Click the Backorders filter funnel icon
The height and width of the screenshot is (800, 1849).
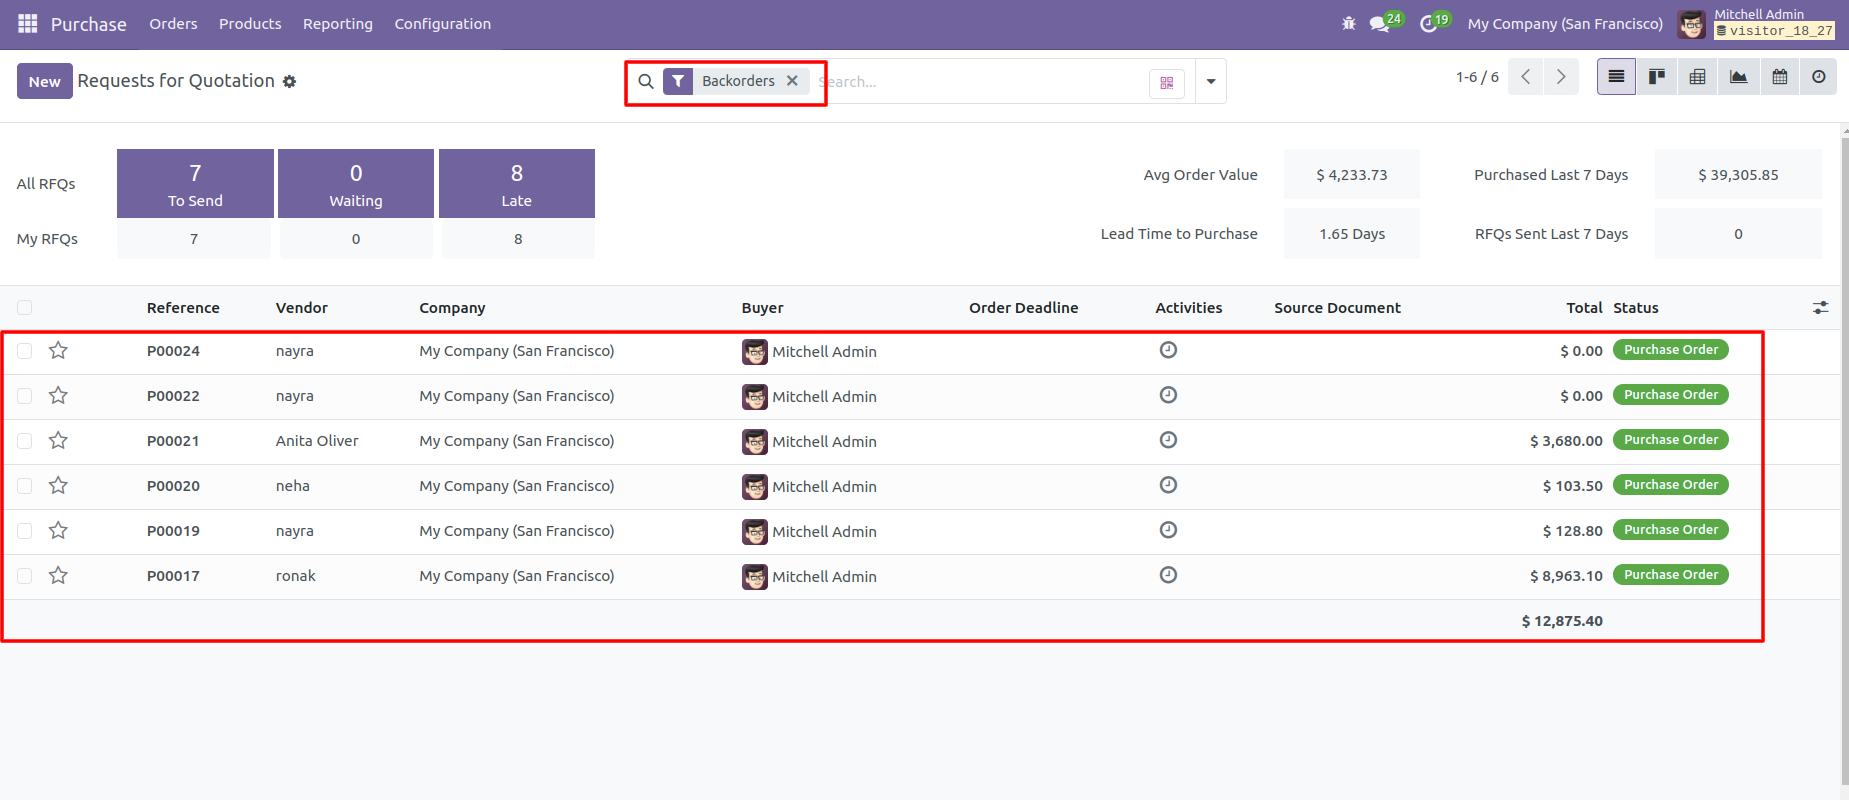tap(678, 81)
